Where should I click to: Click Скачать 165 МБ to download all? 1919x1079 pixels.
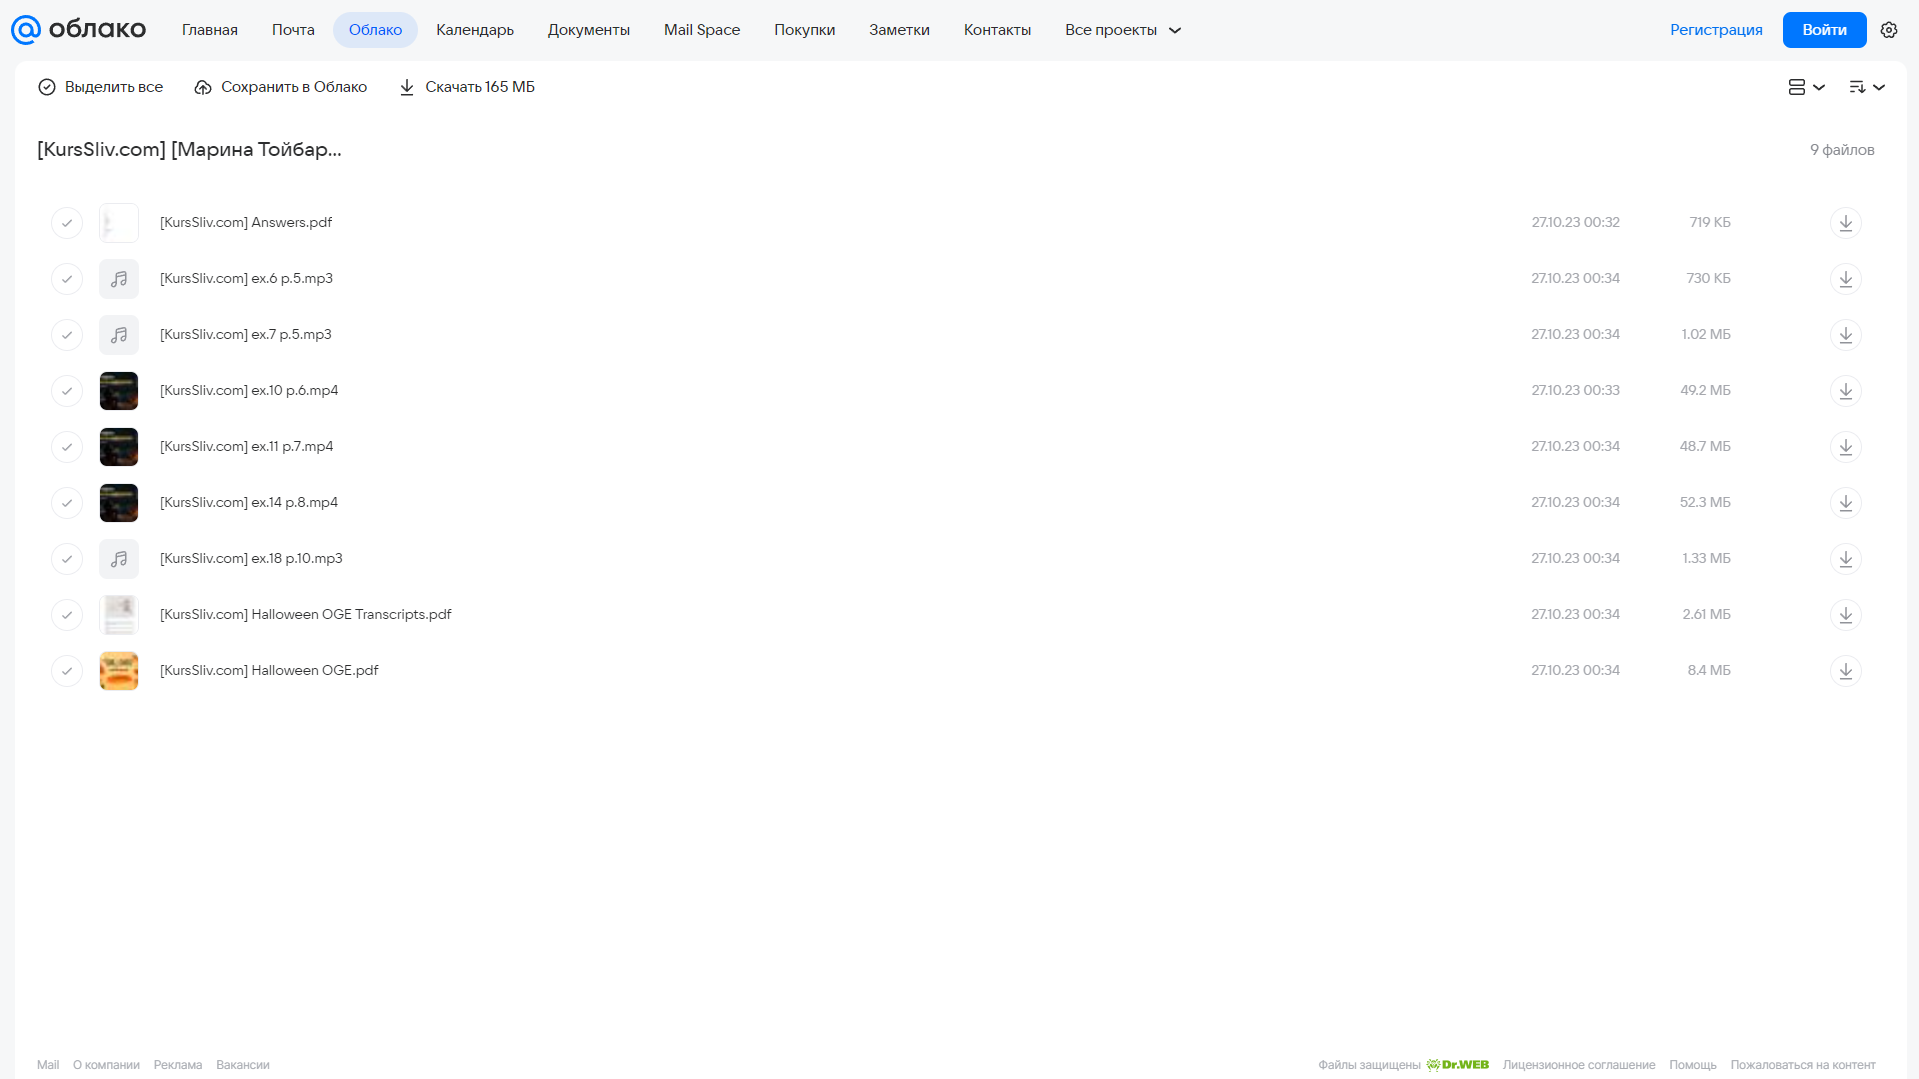(x=467, y=87)
